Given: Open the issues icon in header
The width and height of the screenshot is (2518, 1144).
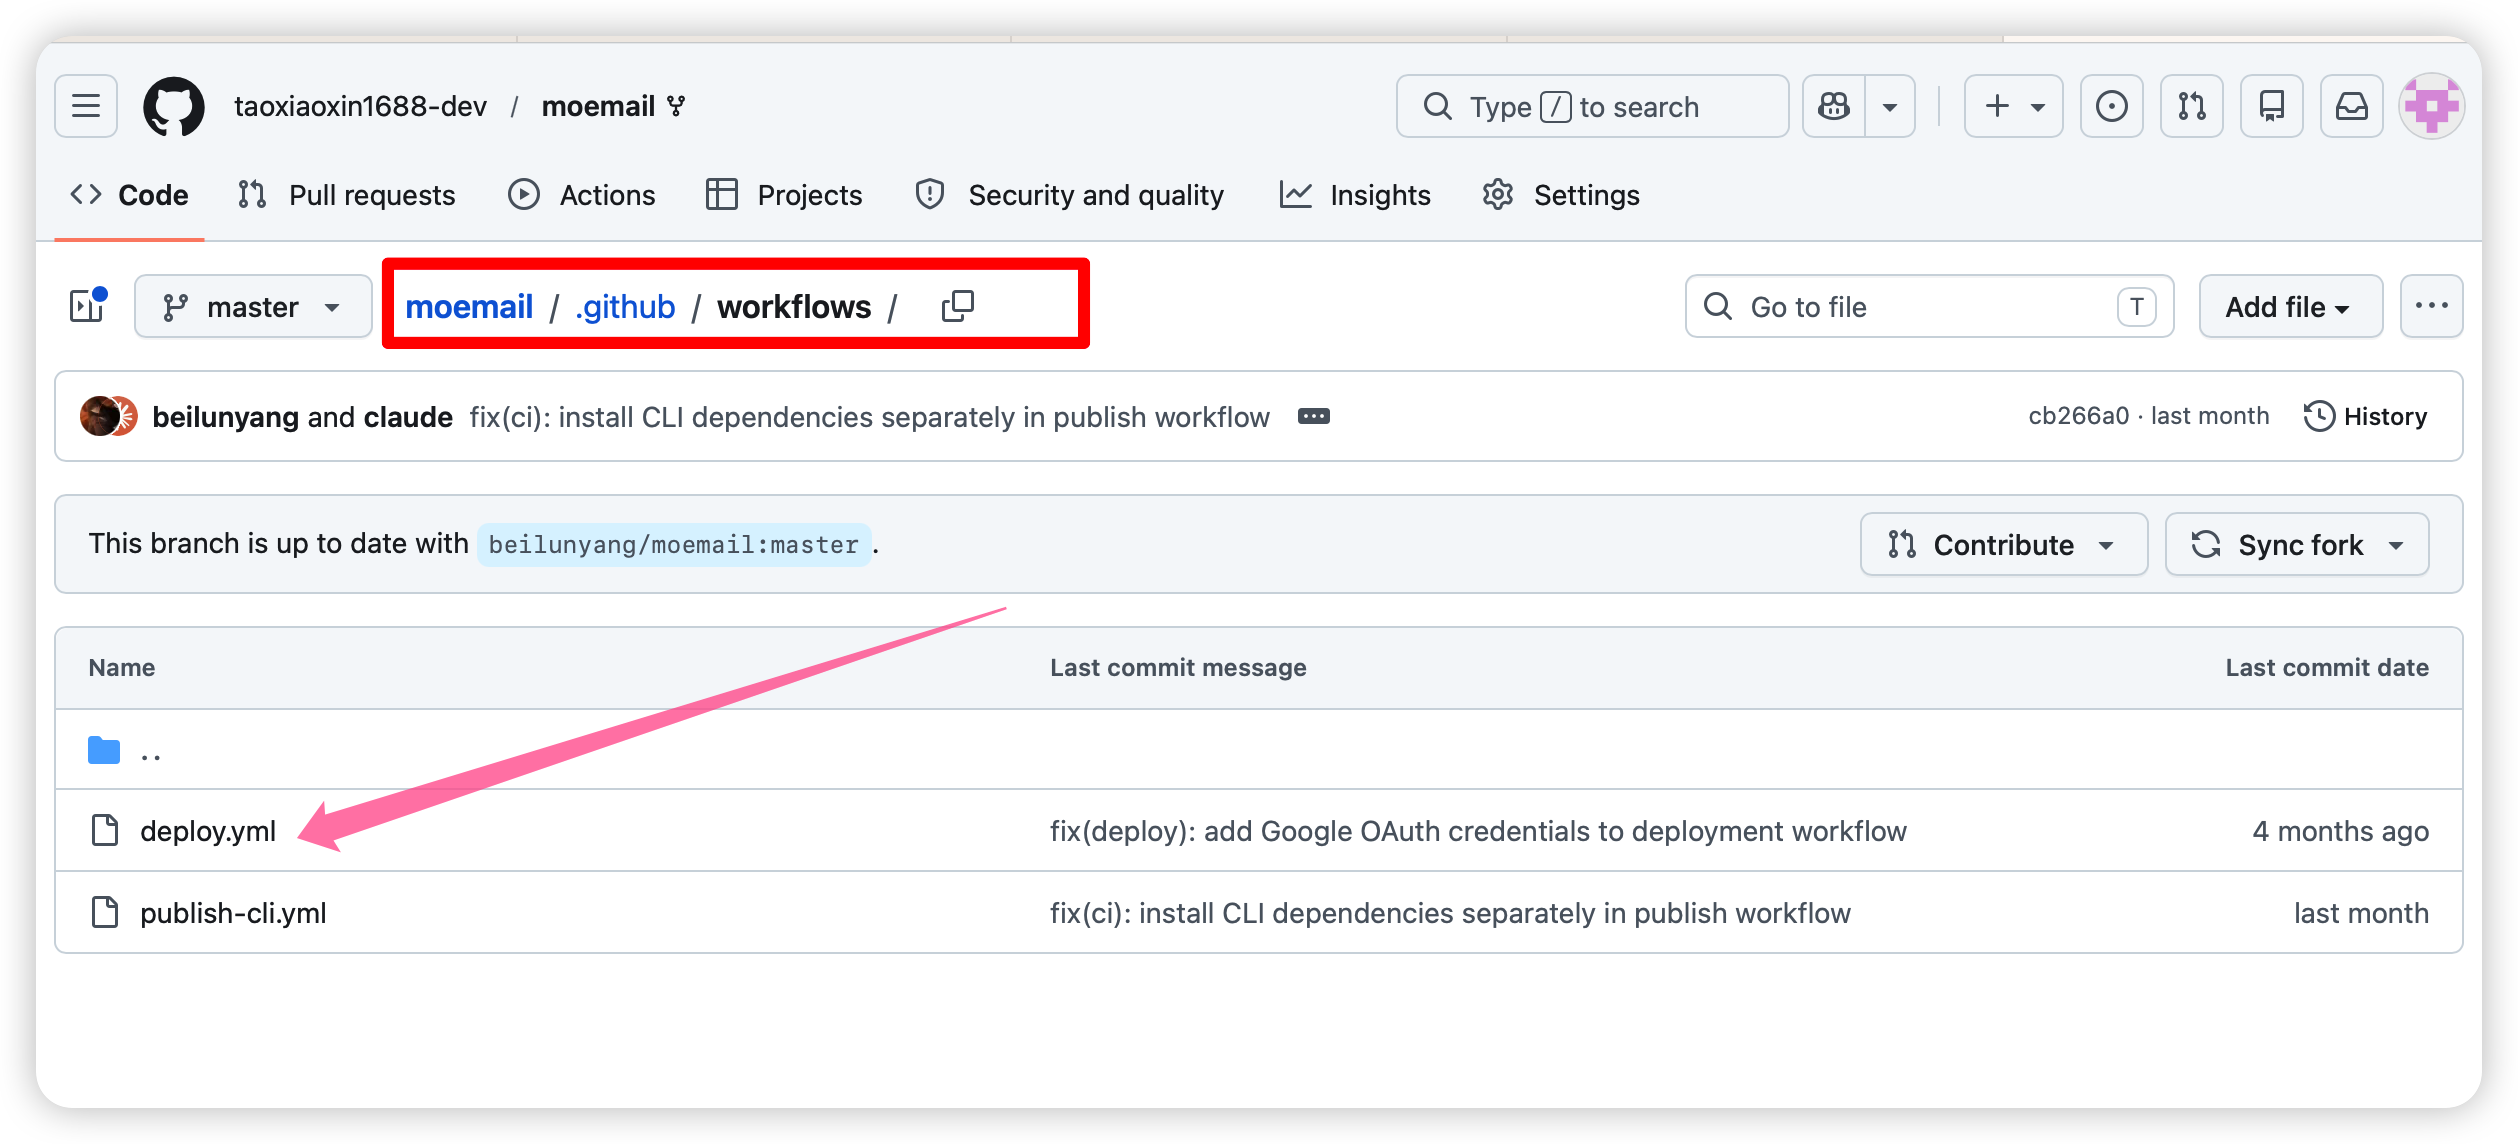Looking at the screenshot, I should (2111, 106).
